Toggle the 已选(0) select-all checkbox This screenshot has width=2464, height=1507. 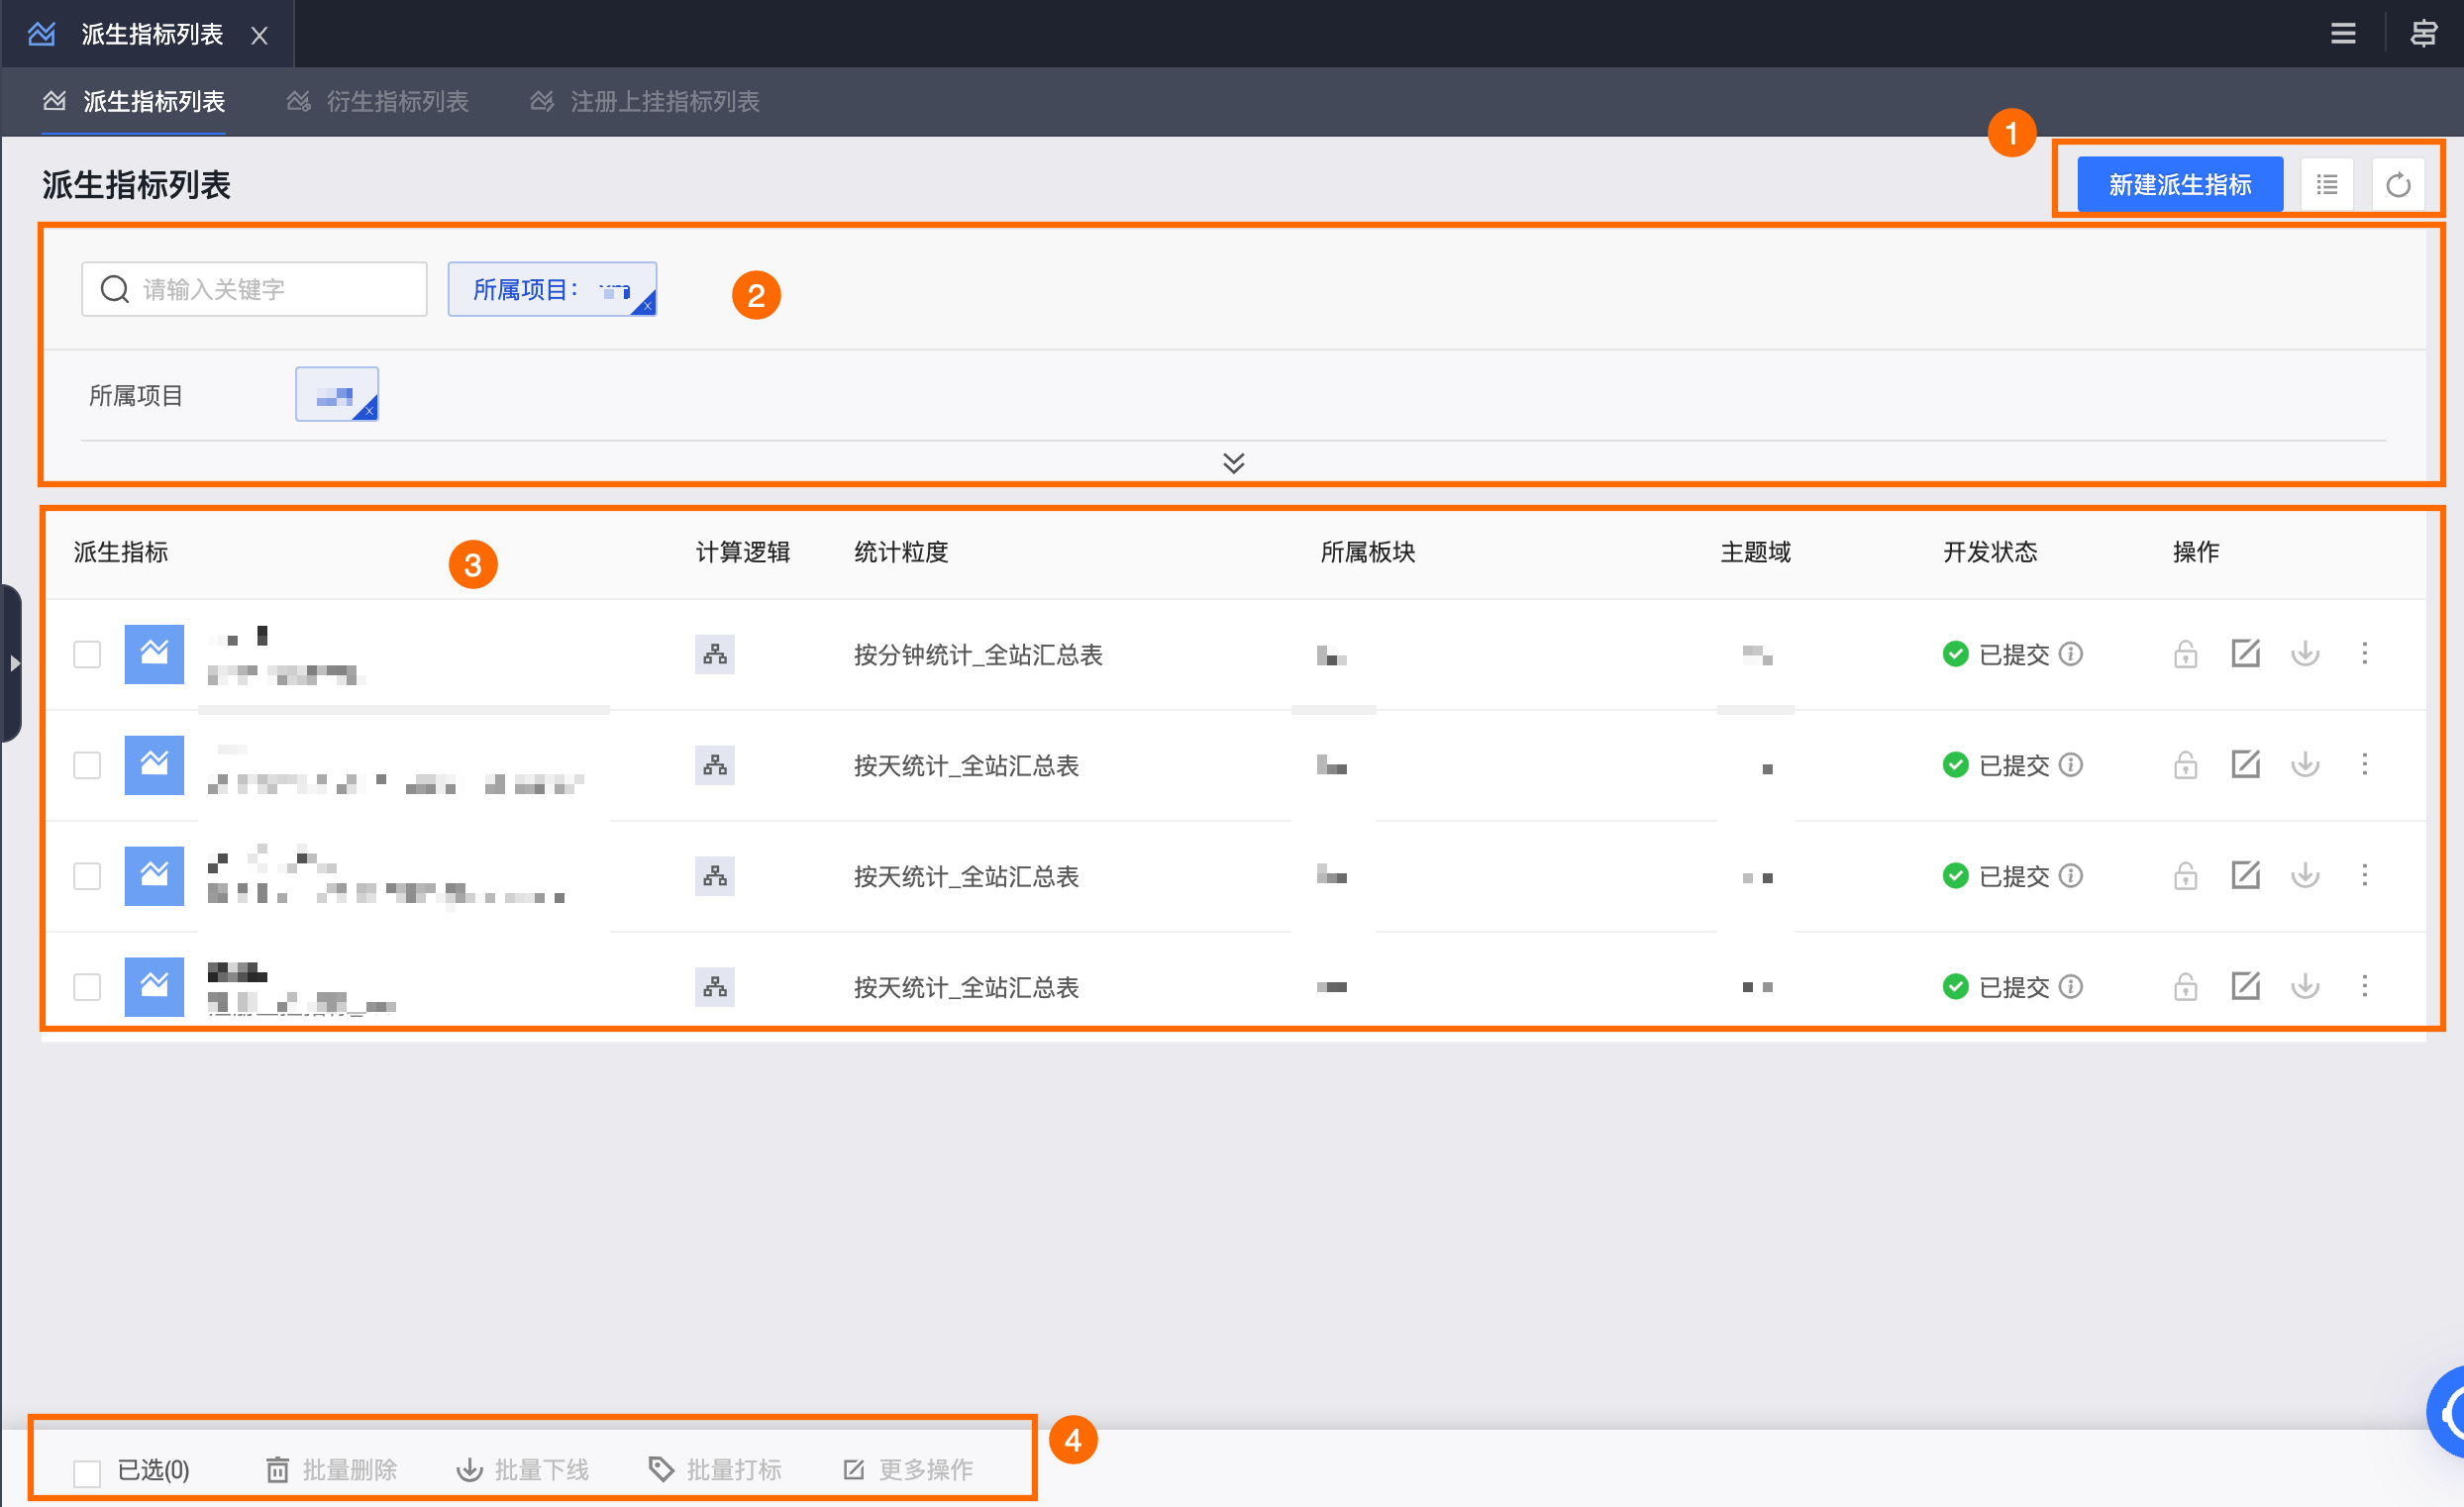(x=87, y=1471)
